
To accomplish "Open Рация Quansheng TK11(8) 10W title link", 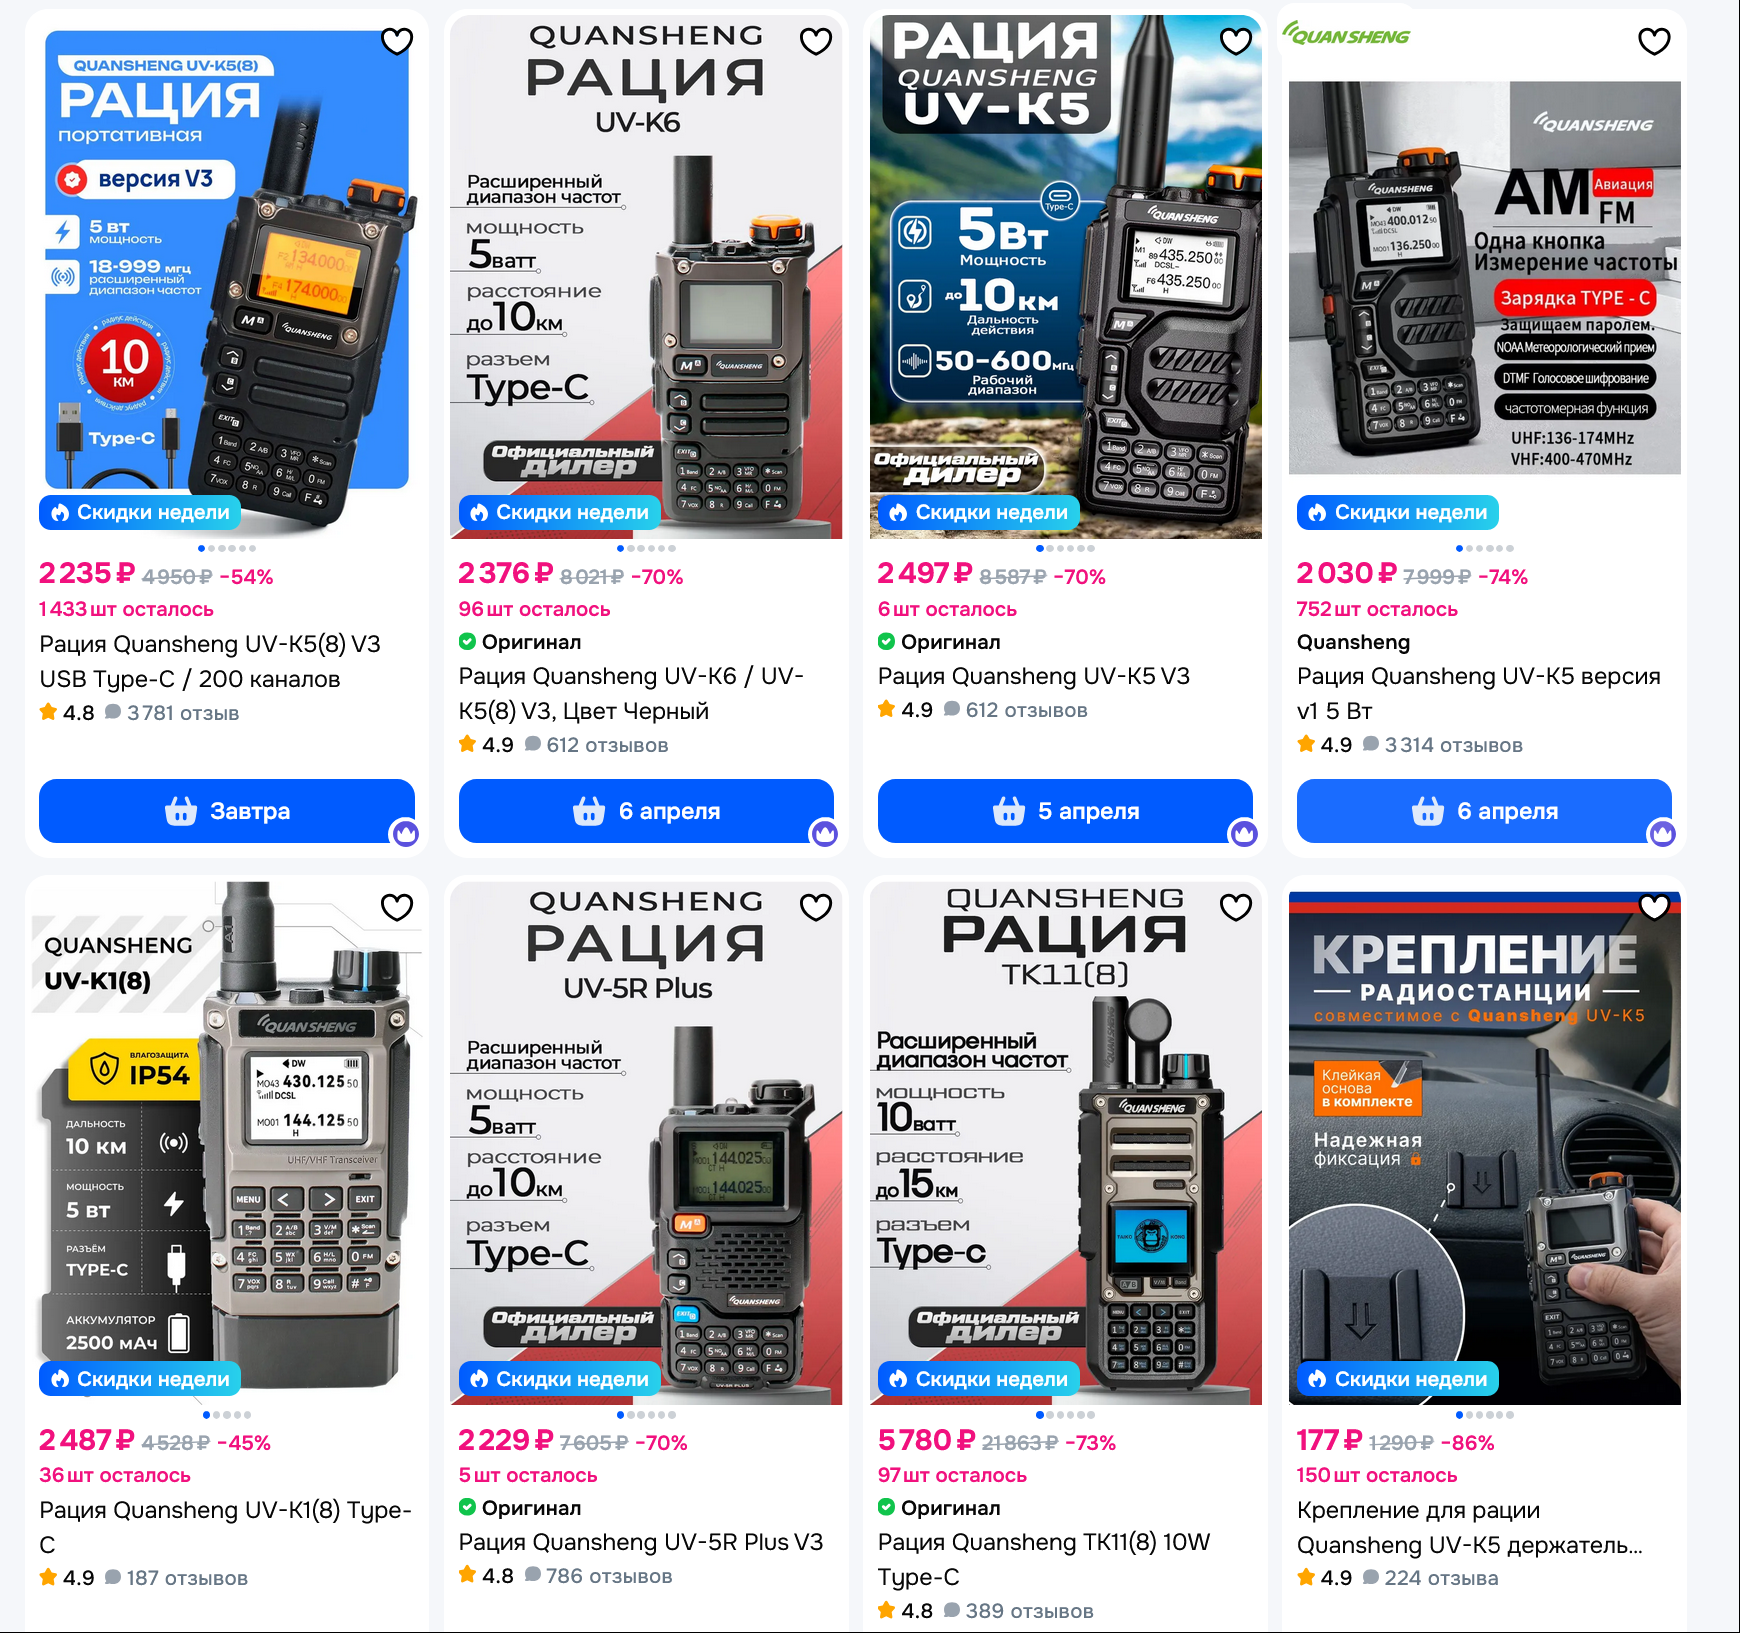I will click(x=1044, y=1559).
